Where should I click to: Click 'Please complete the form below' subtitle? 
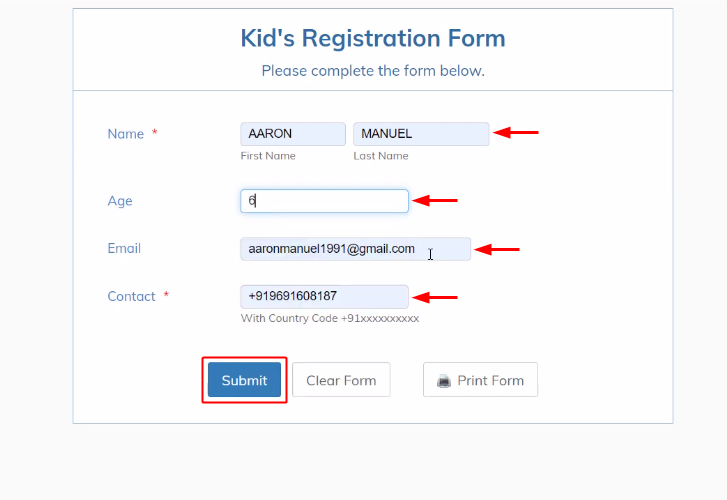pyautogui.click(x=373, y=71)
